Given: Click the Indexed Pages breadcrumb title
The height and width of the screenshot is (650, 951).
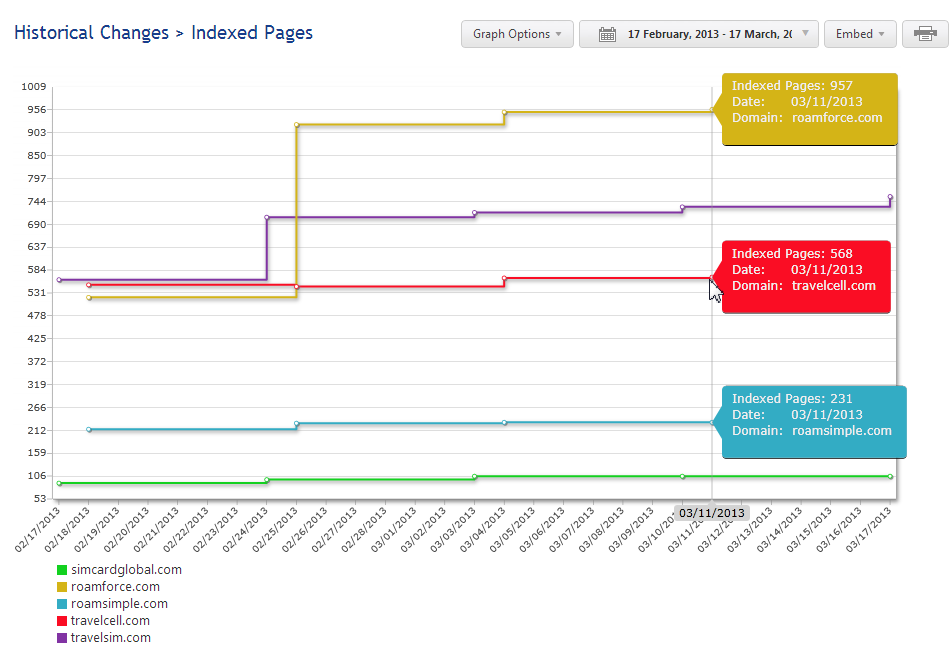Looking at the screenshot, I should coord(252,33).
